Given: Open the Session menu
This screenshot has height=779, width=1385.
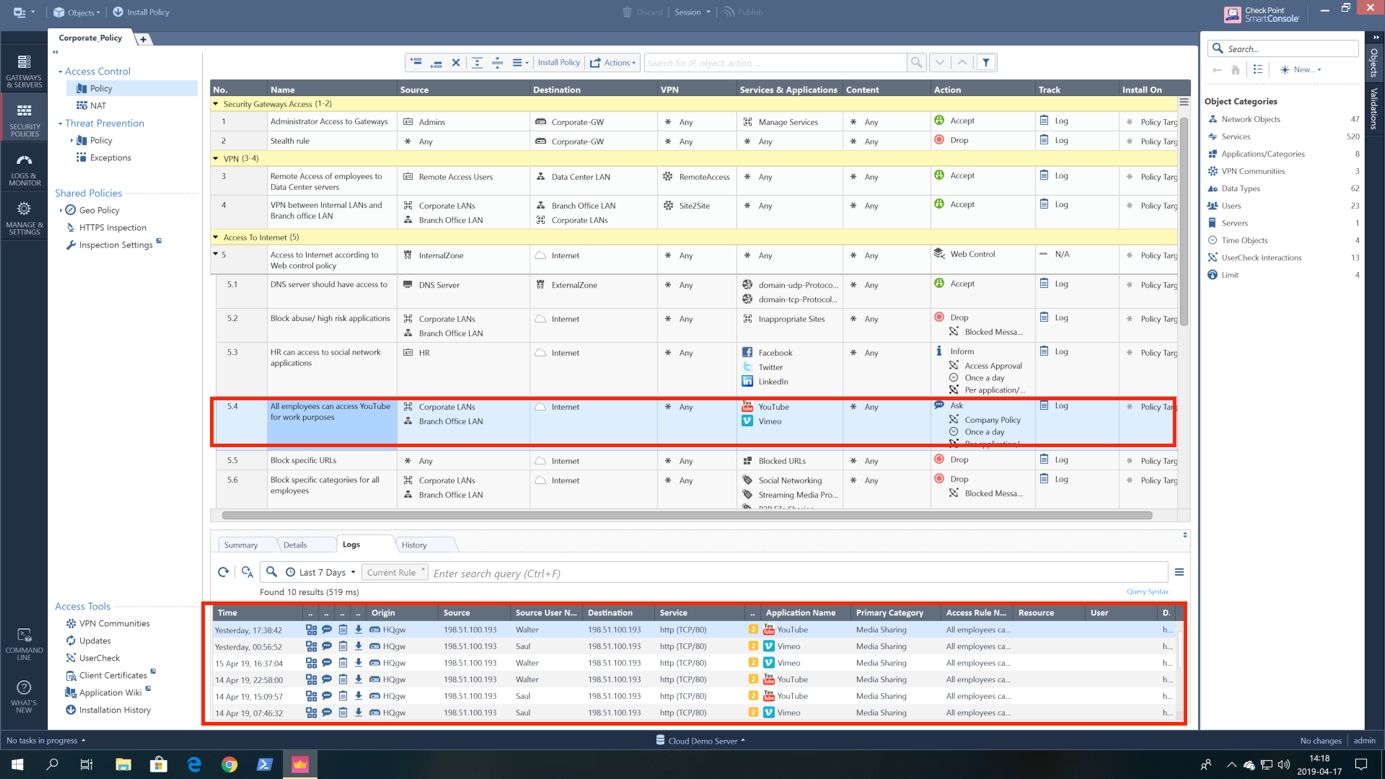Looking at the screenshot, I should point(691,12).
